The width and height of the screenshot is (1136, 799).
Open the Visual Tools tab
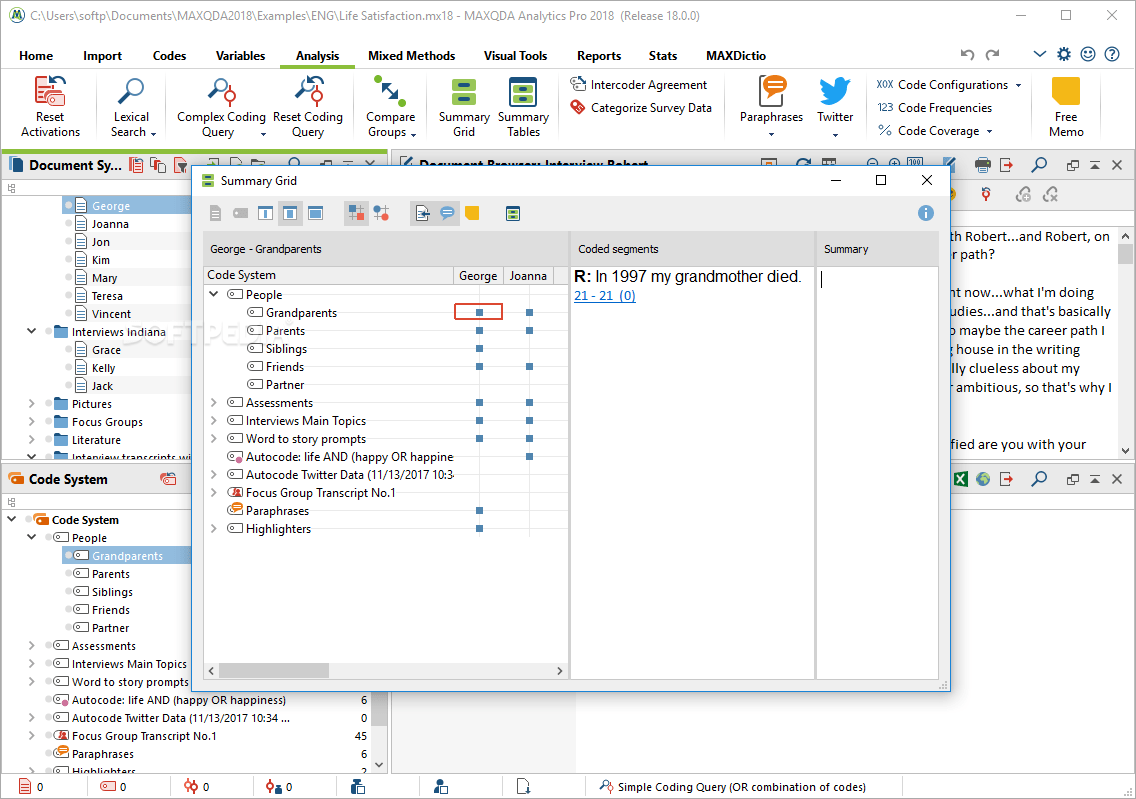pos(515,56)
